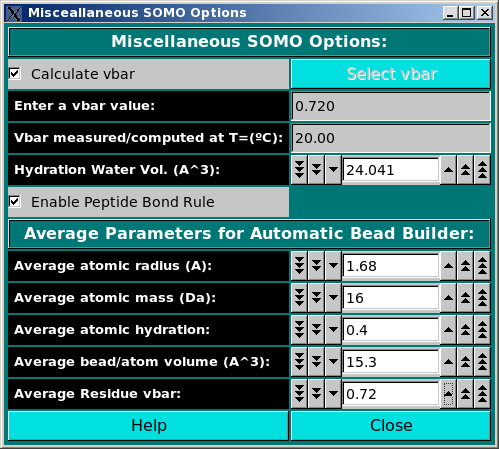Screen dimensions: 499x449
Task: Double-arrow decrease Average Residue vbar
Action: point(316,394)
